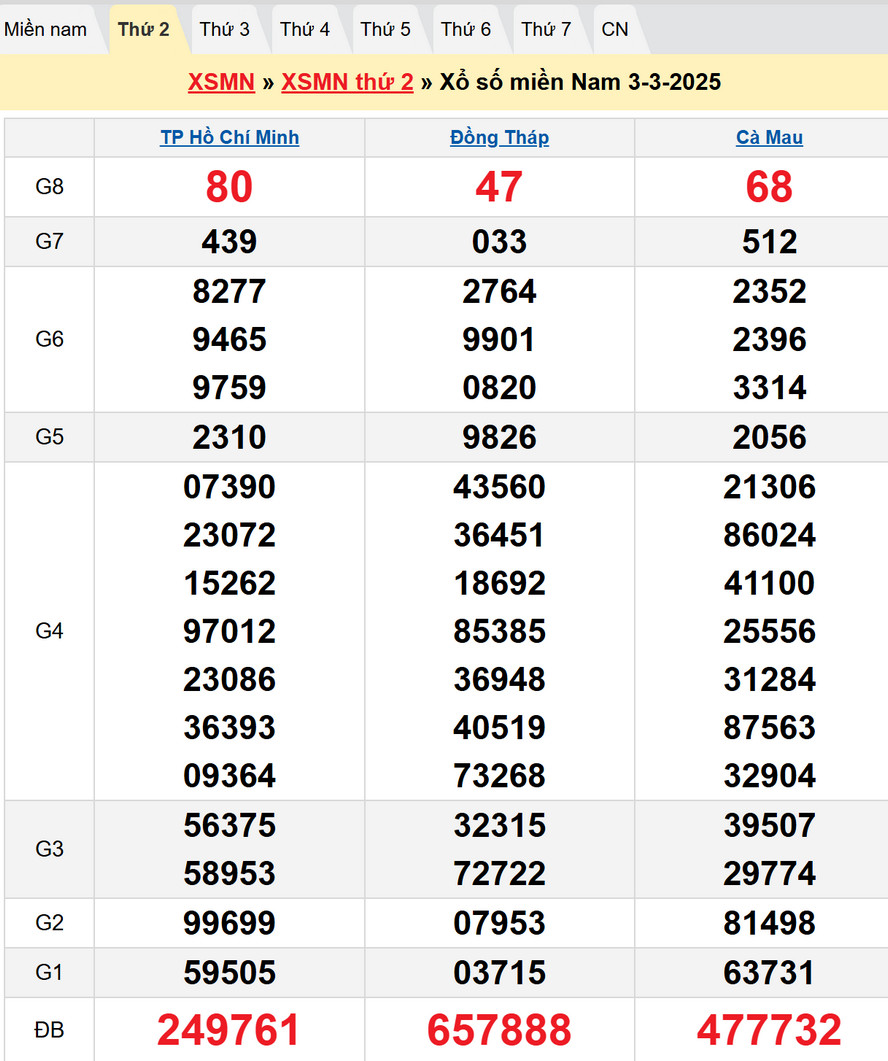This screenshot has height=1061, width=888.
Task: Click the red G8 number 80
Action: (229, 187)
